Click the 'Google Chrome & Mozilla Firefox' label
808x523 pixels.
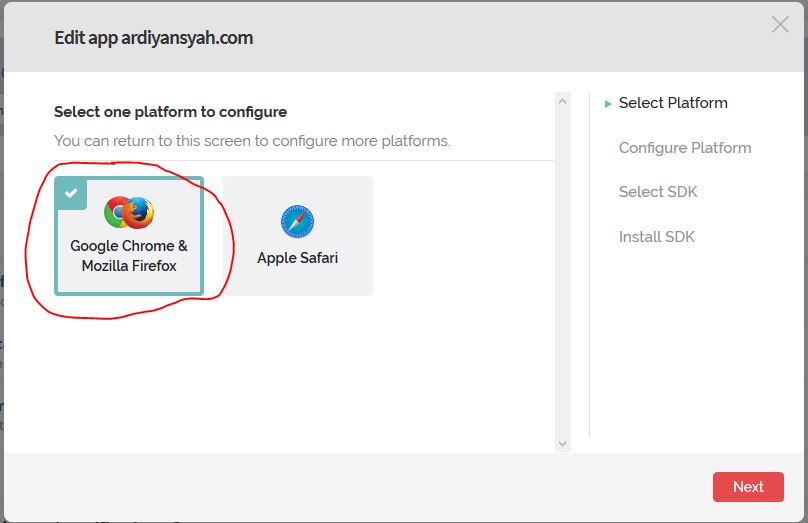129,256
